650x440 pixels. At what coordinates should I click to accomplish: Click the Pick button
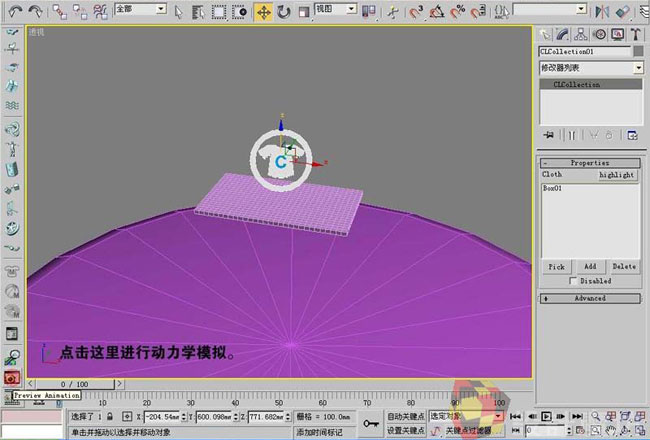coord(556,267)
